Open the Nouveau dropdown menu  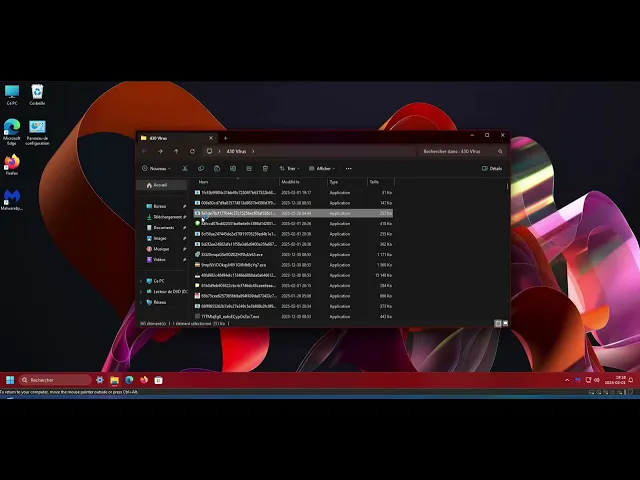[156, 168]
